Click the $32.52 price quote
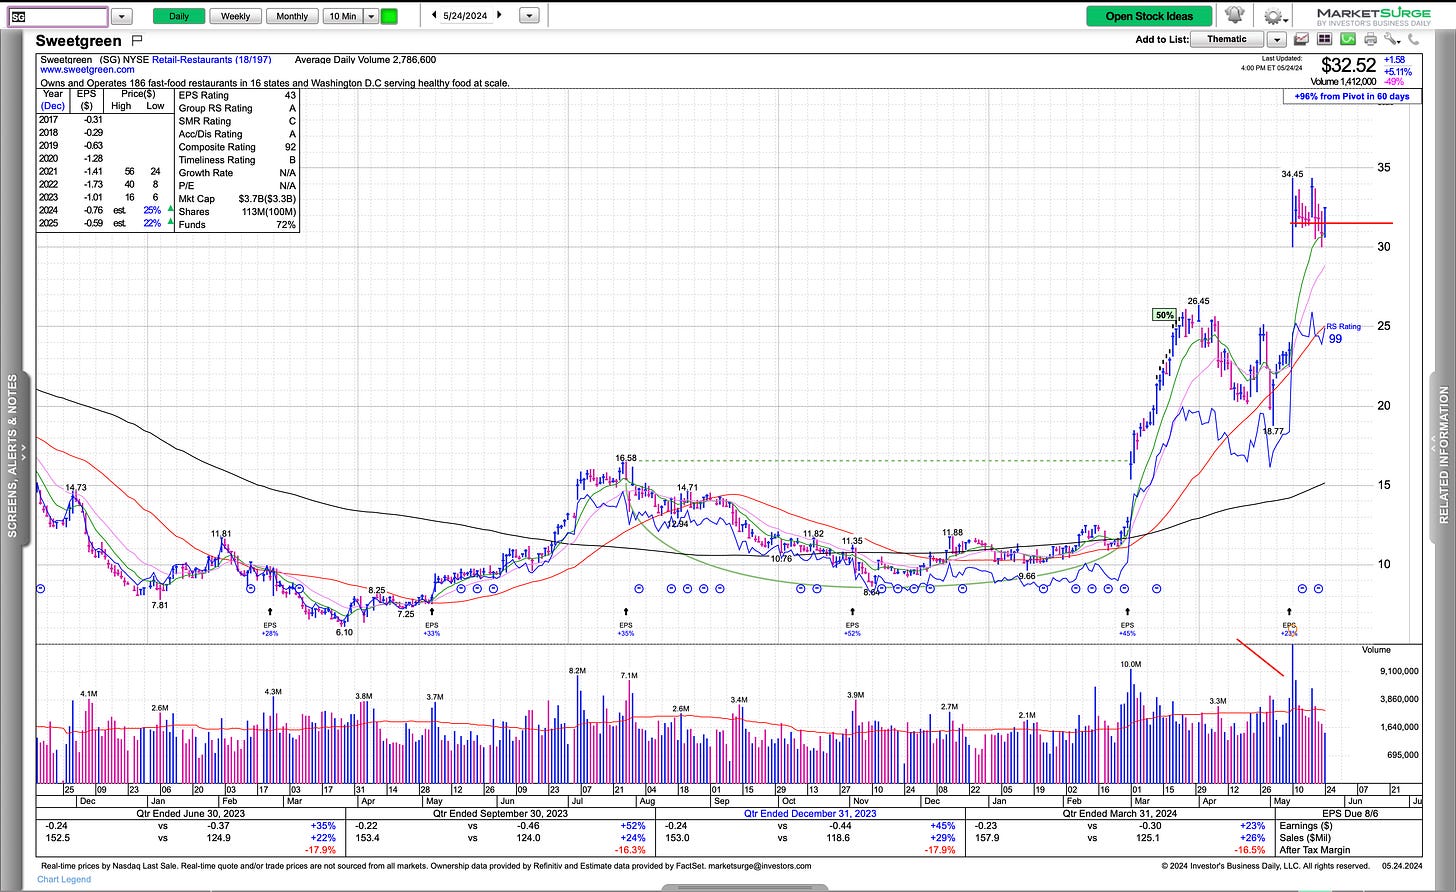Screen dimensions: 1456x892 [1348, 66]
